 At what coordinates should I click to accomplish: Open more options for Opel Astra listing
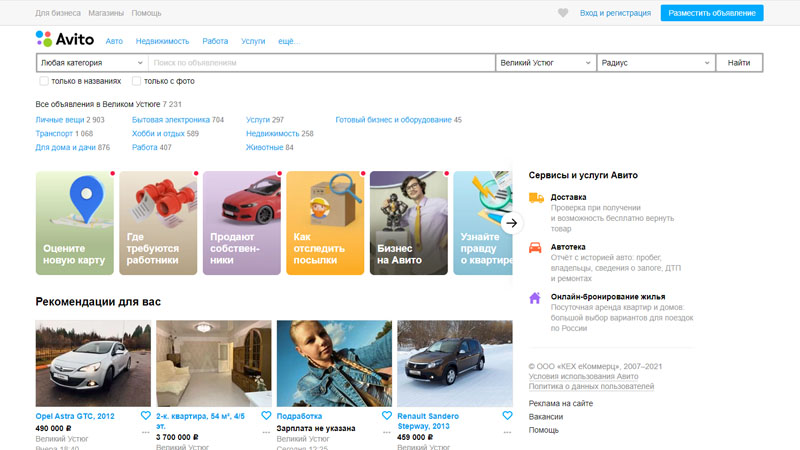point(145,432)
